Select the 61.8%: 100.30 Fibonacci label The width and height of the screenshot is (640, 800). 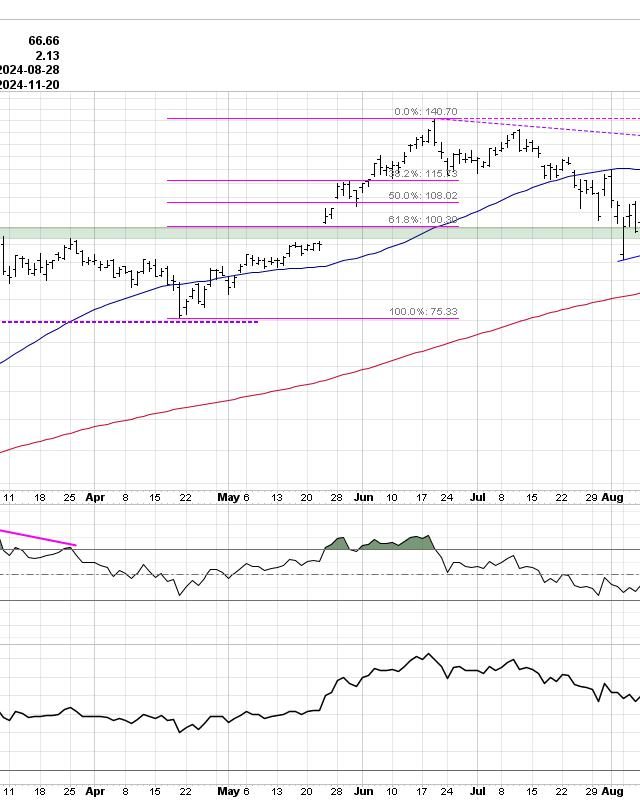tap(423, 219)
